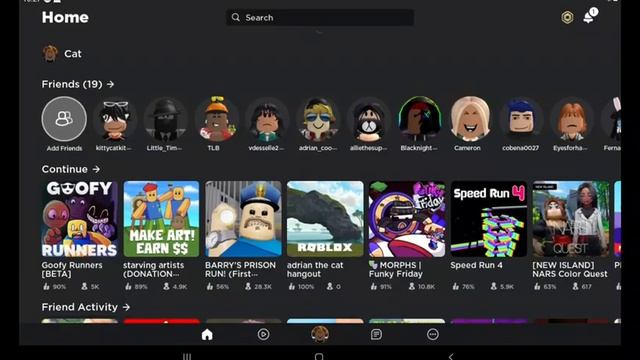Screen dimensions: 640x360
Task: Open friend Cameron avatar
Action: (470, 119)
